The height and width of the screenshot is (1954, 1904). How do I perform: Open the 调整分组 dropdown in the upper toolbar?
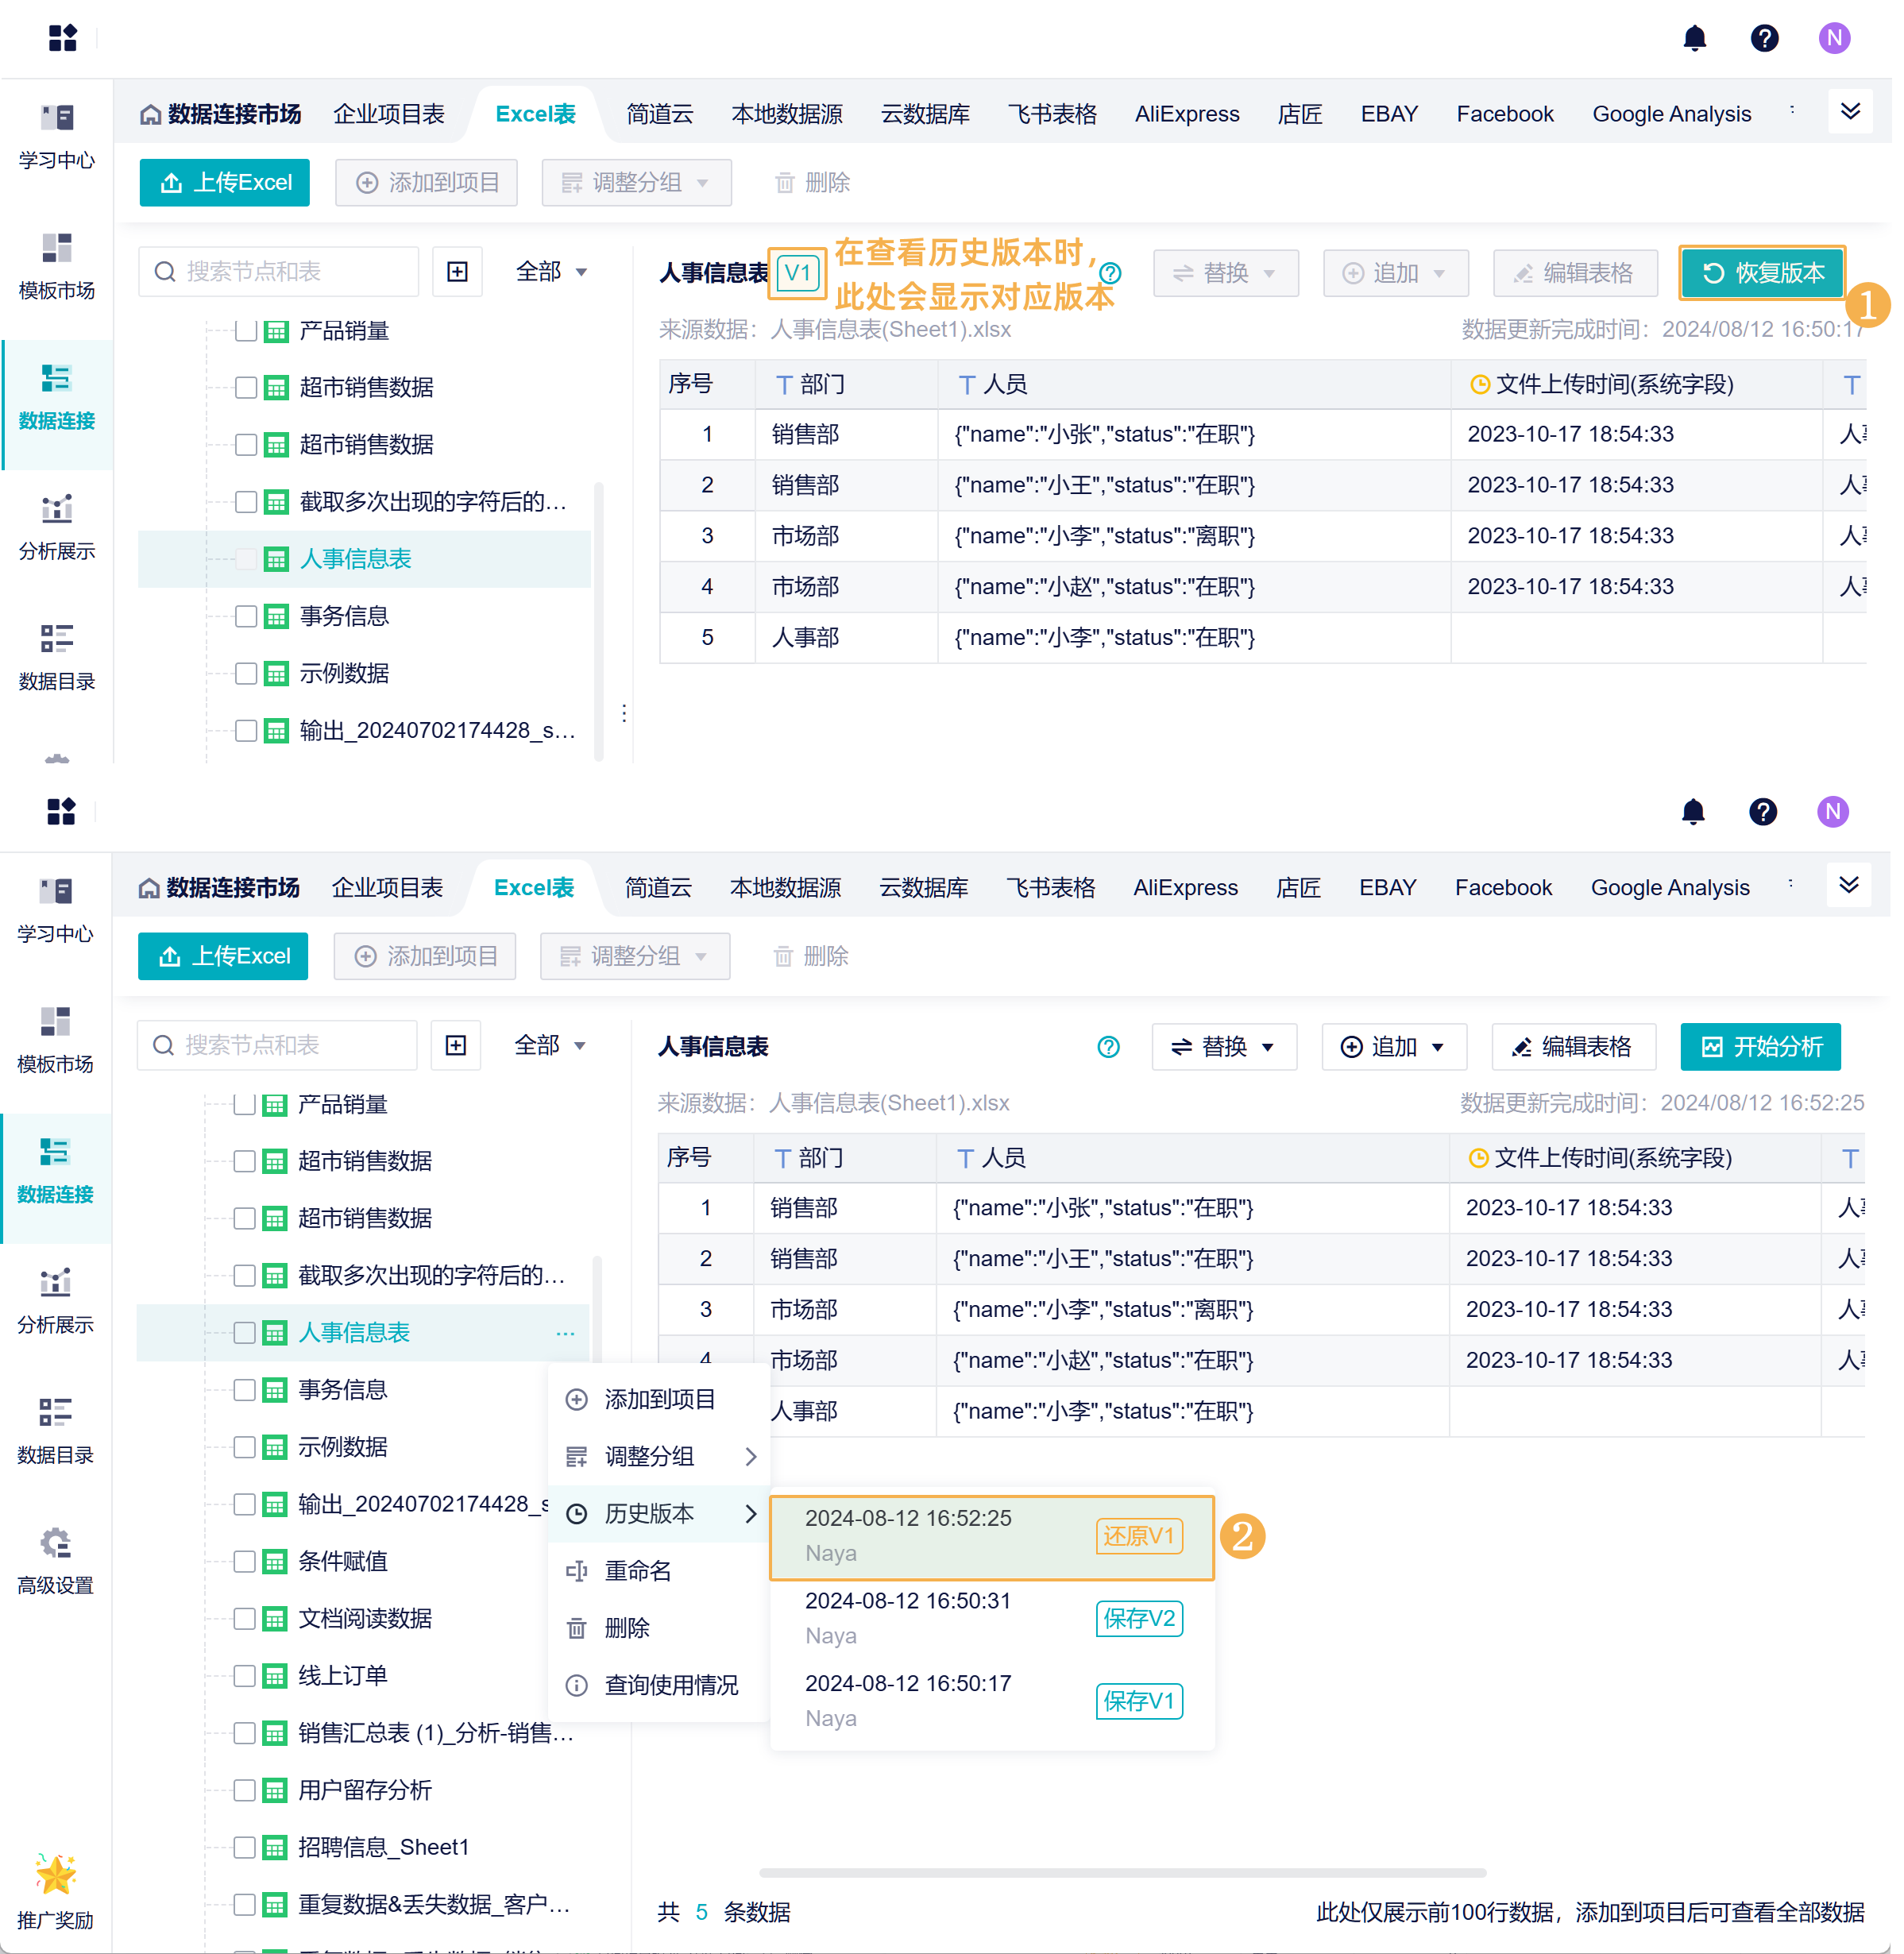(636, 183)
